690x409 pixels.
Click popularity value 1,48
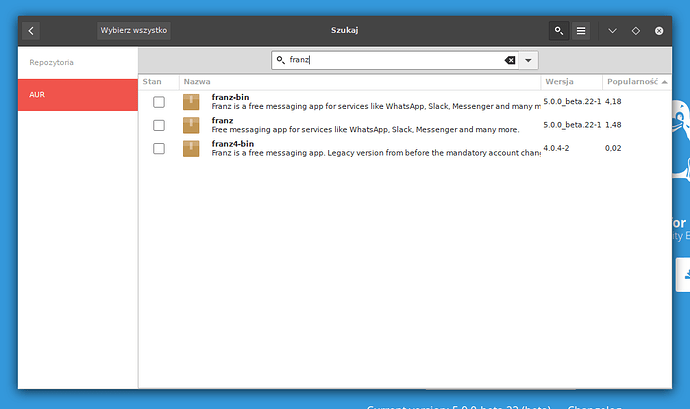(613, 125)
